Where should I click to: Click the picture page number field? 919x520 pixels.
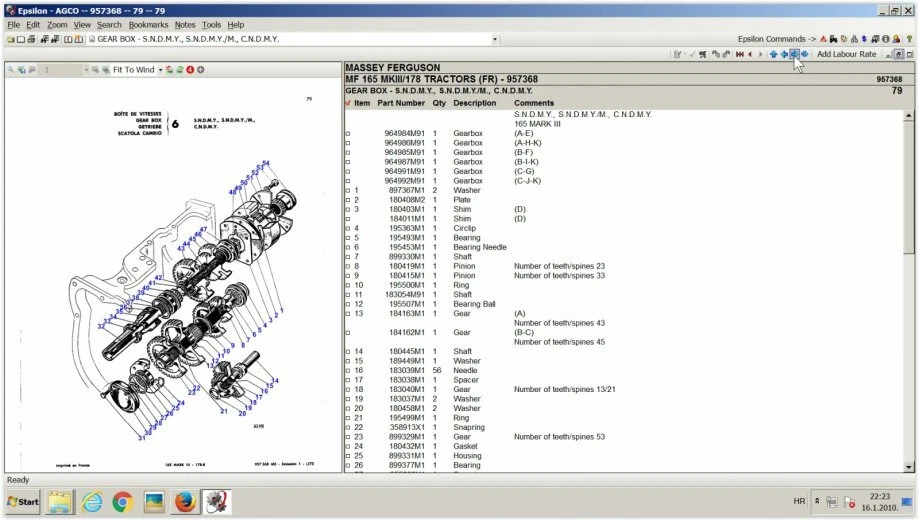62,70
